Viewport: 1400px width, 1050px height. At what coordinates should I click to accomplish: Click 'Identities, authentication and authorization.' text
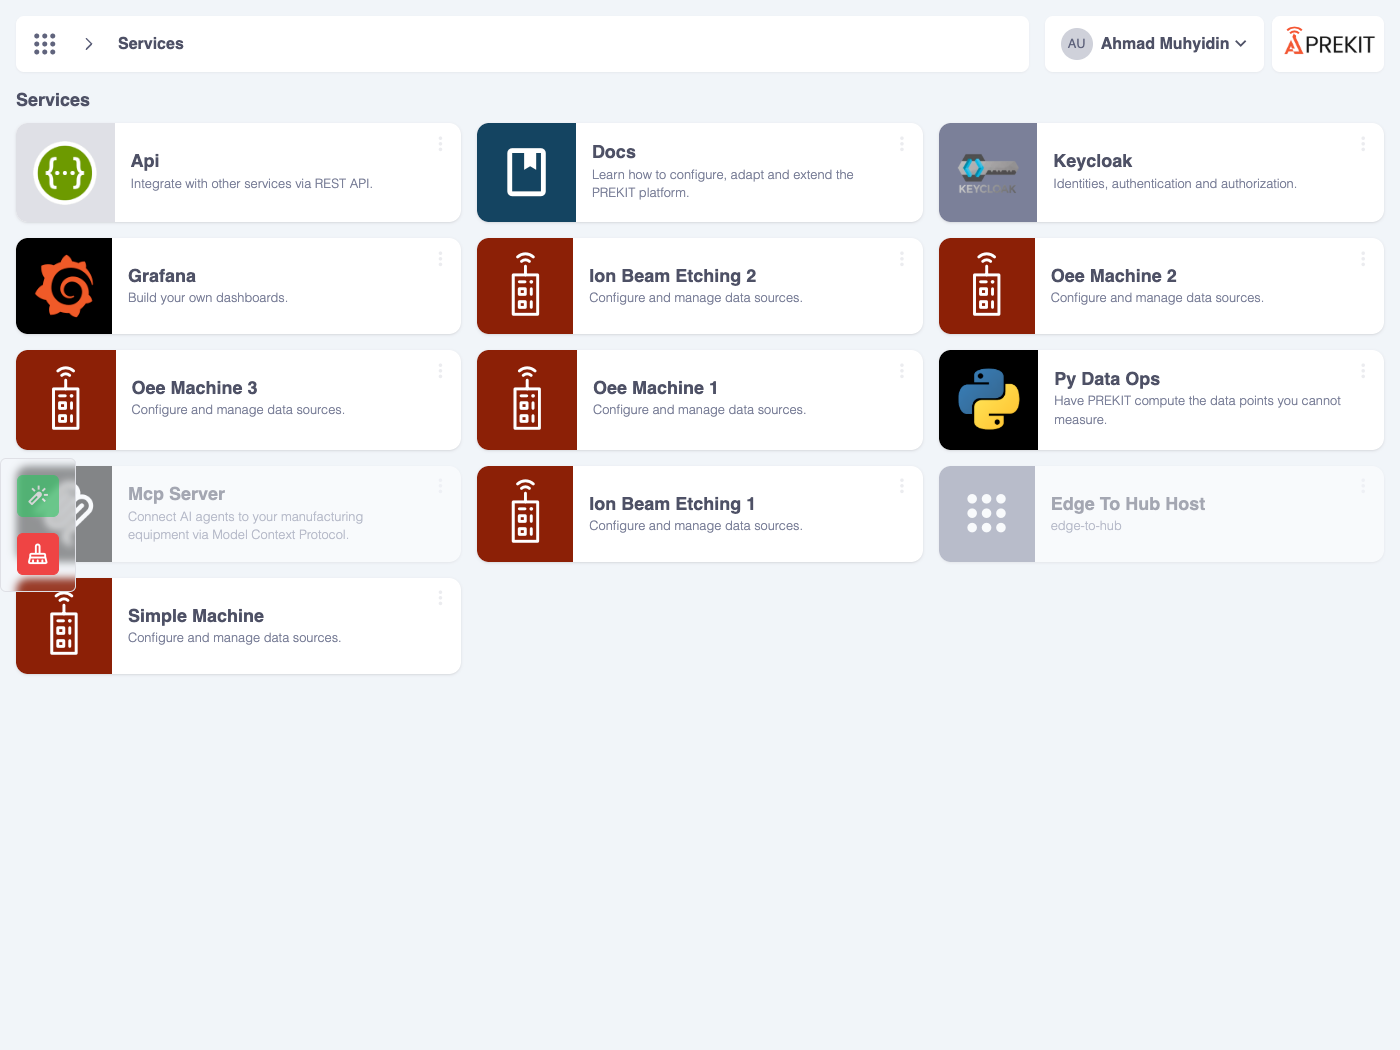[1175, 184]
